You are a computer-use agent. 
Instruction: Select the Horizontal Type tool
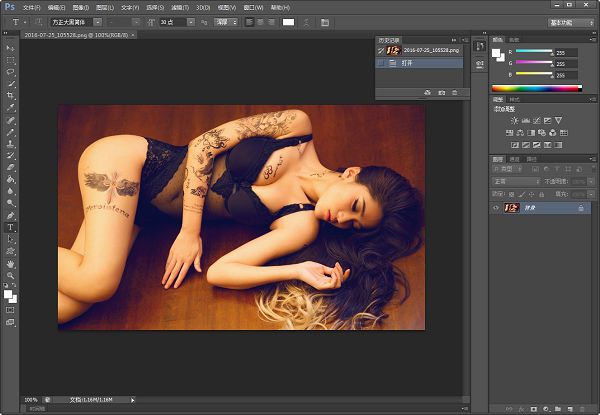tap(10, 227)
